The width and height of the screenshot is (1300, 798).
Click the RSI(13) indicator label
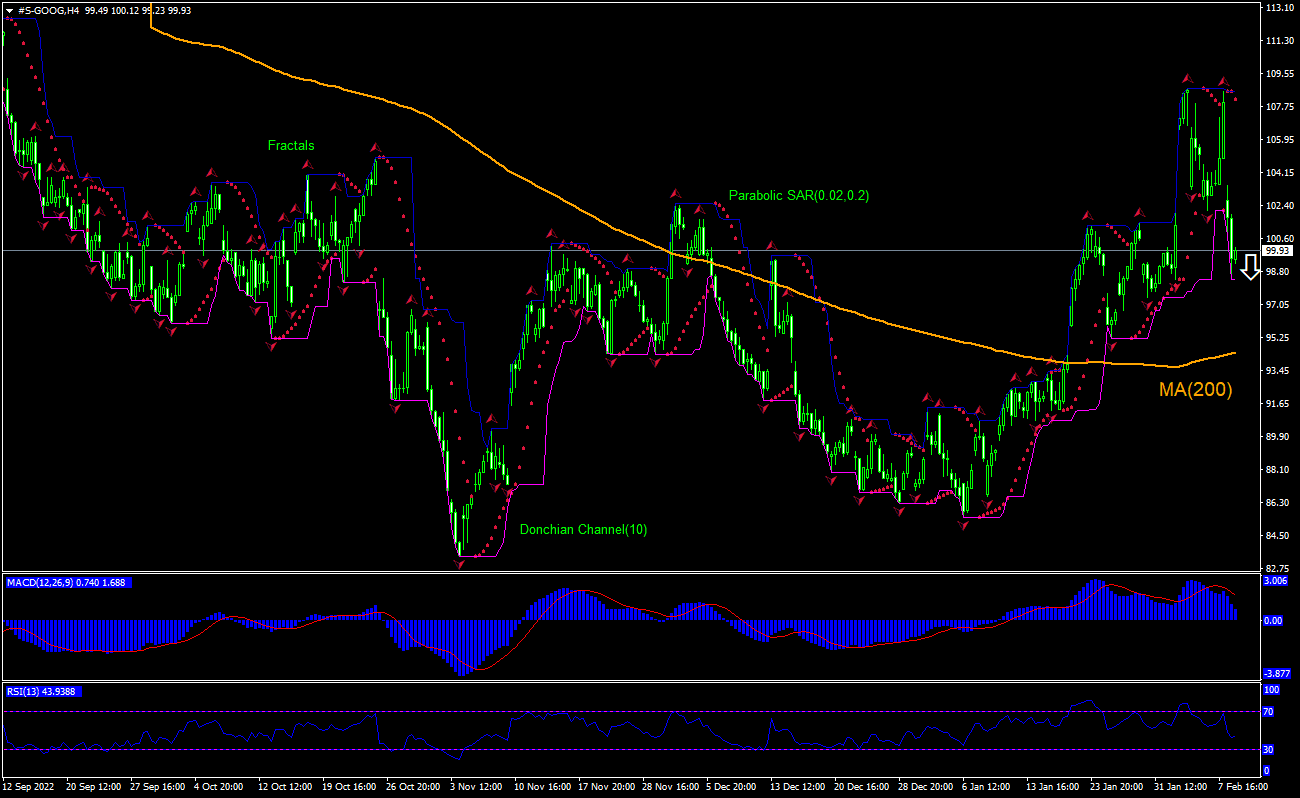tap(26, 691)
